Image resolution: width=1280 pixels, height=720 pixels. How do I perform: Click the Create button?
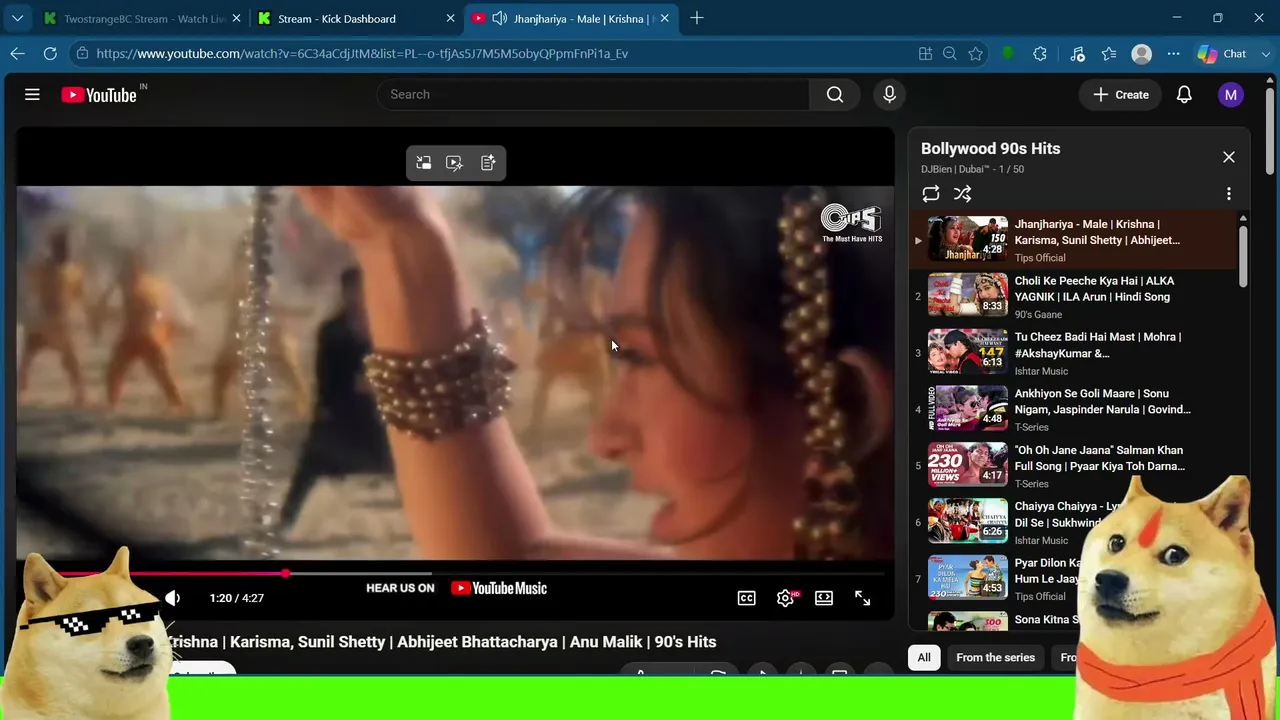(1121, 94)
